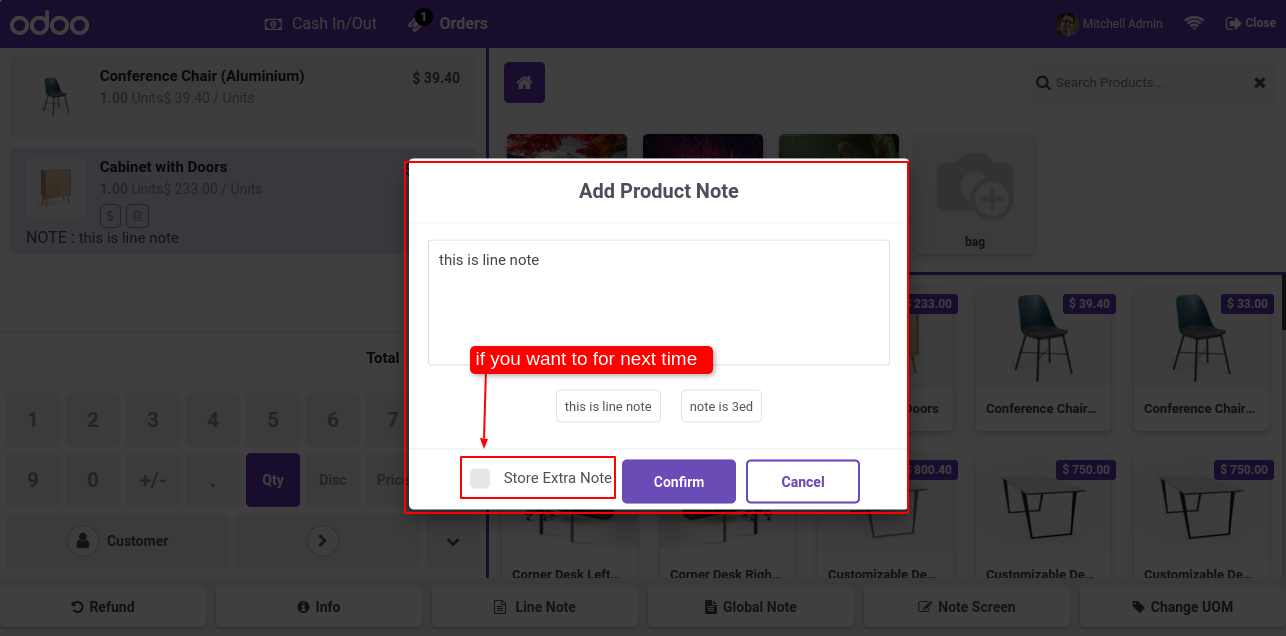The width and height of the screenshot is (1286, 636).
Task: Click into the product note text area
Action: (x=659, y=302)
